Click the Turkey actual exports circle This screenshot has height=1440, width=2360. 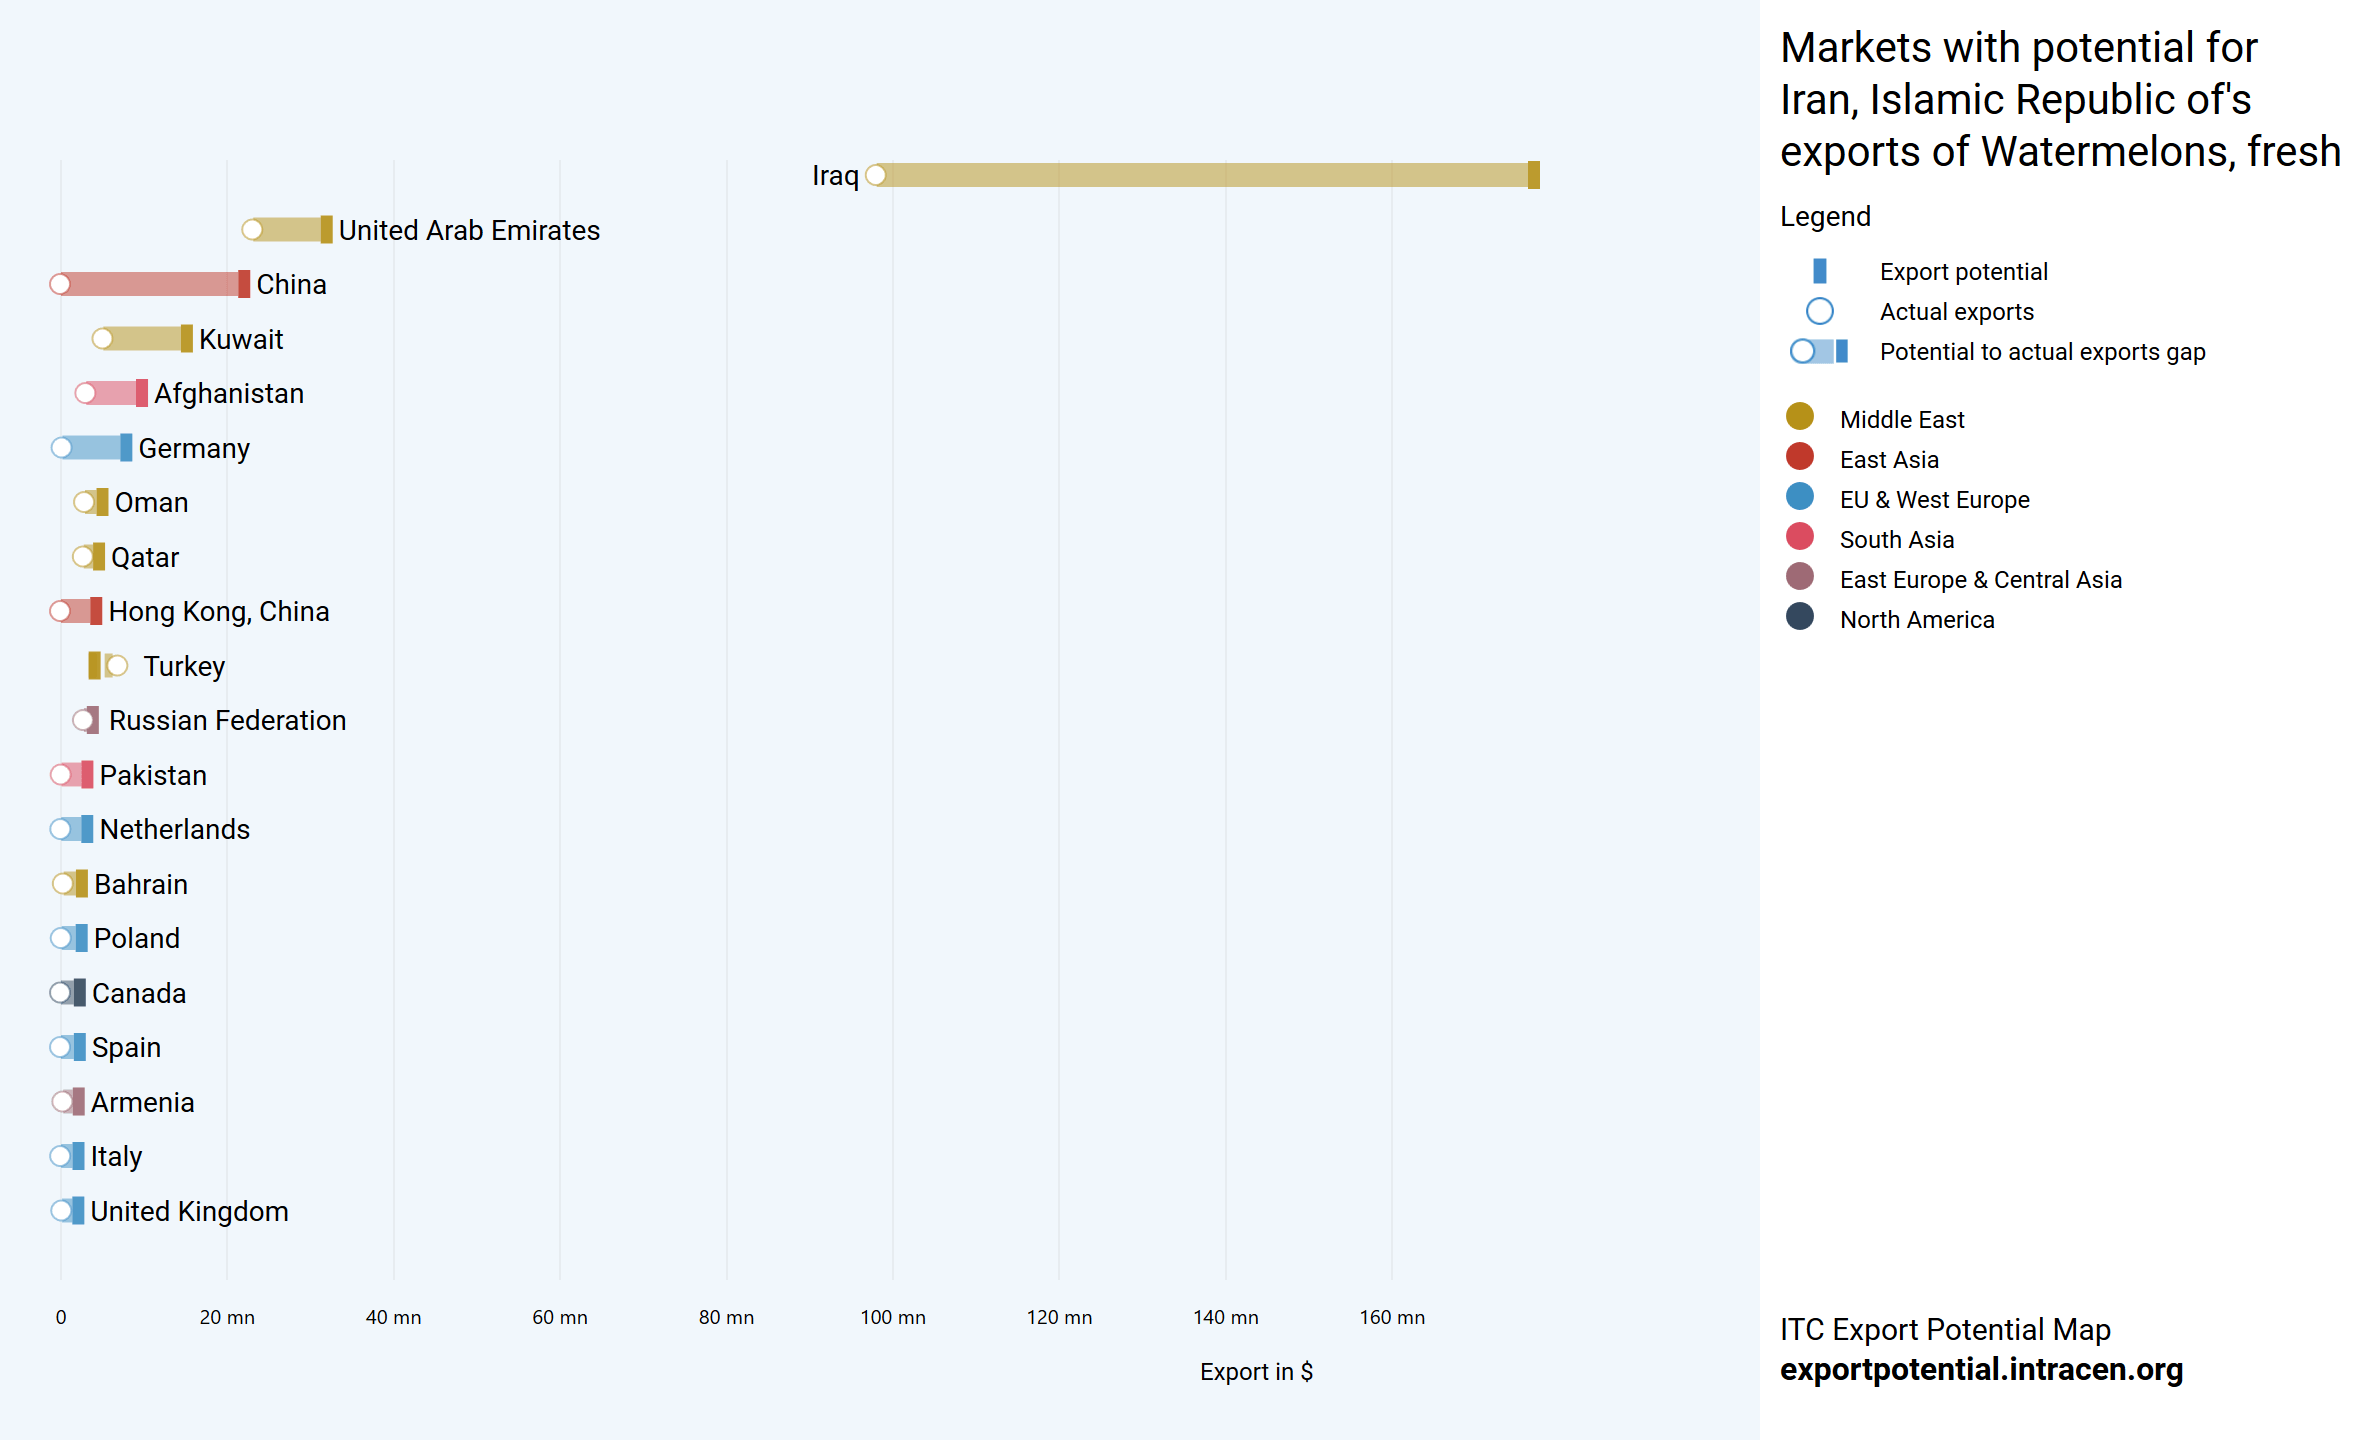(x=117, y=666)
